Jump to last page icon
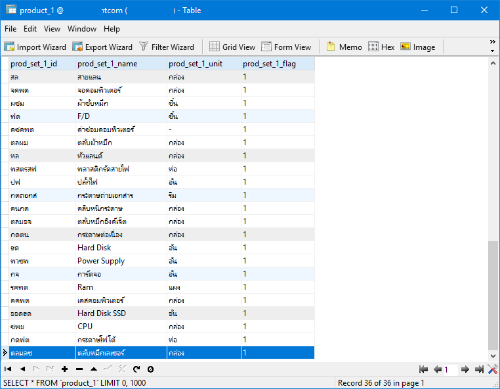The height and width of the screenshot is (389, 500). click(479, 369)
